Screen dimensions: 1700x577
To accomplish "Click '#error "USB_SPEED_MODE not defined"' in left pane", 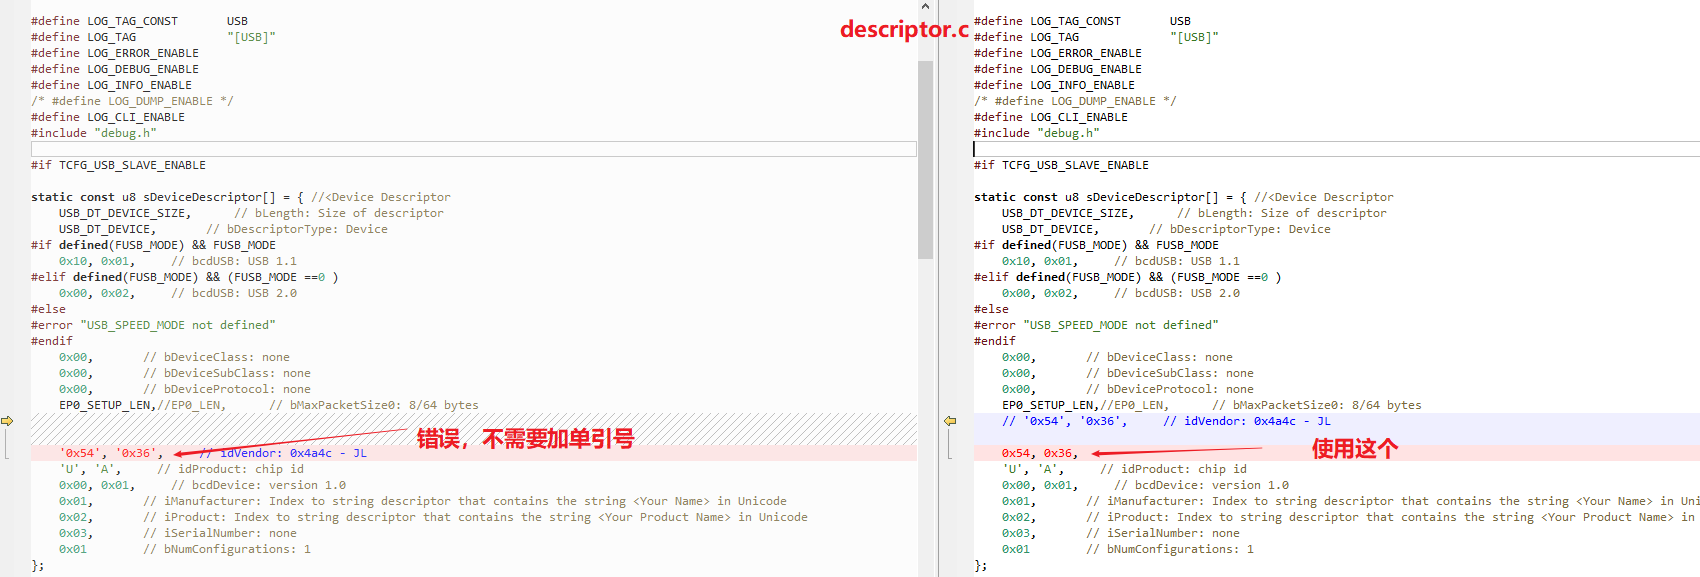I will 153,325.
